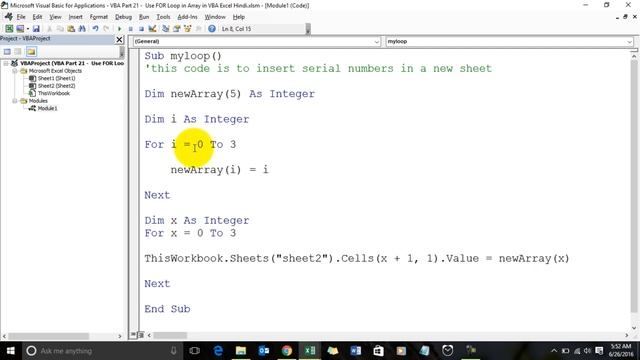
Task: Collapse the Modules folder node
Action: (15, 101)
